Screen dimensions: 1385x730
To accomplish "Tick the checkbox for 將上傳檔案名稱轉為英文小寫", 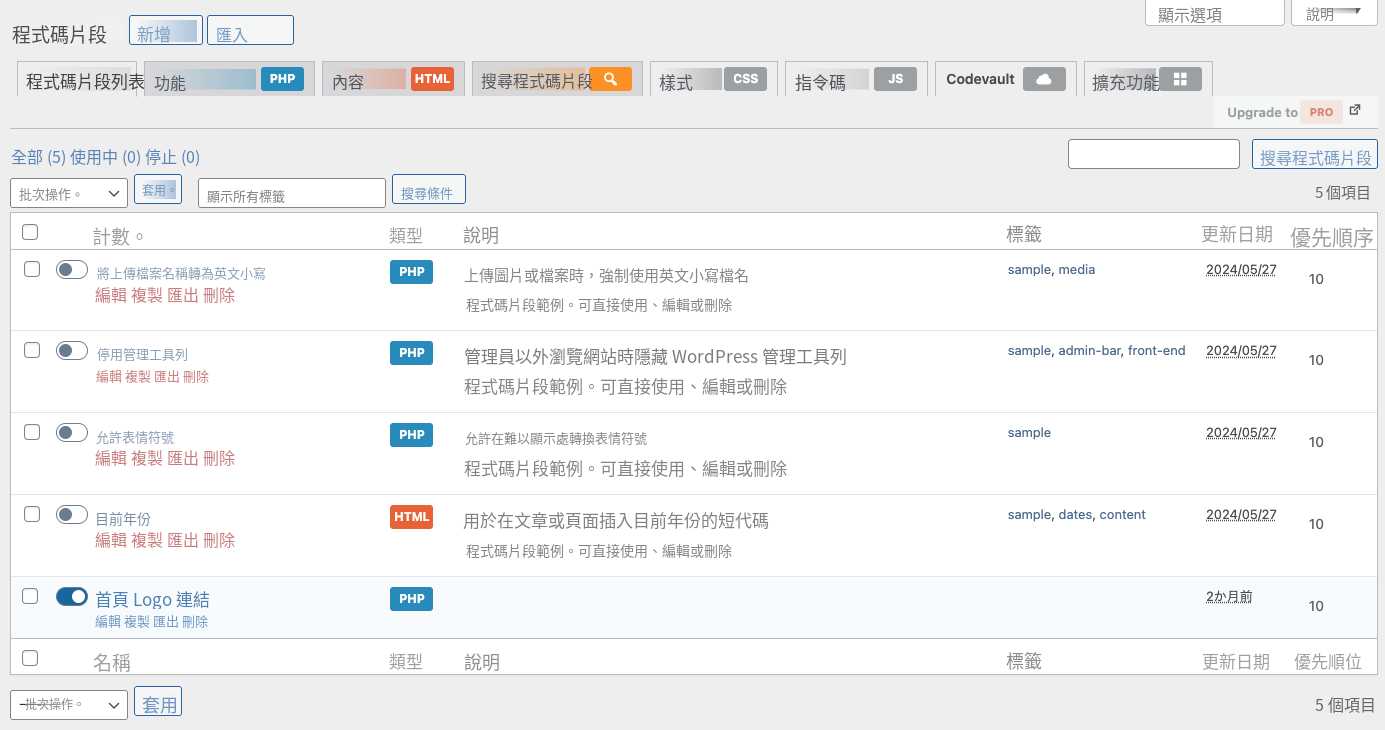I will point(32,269).
